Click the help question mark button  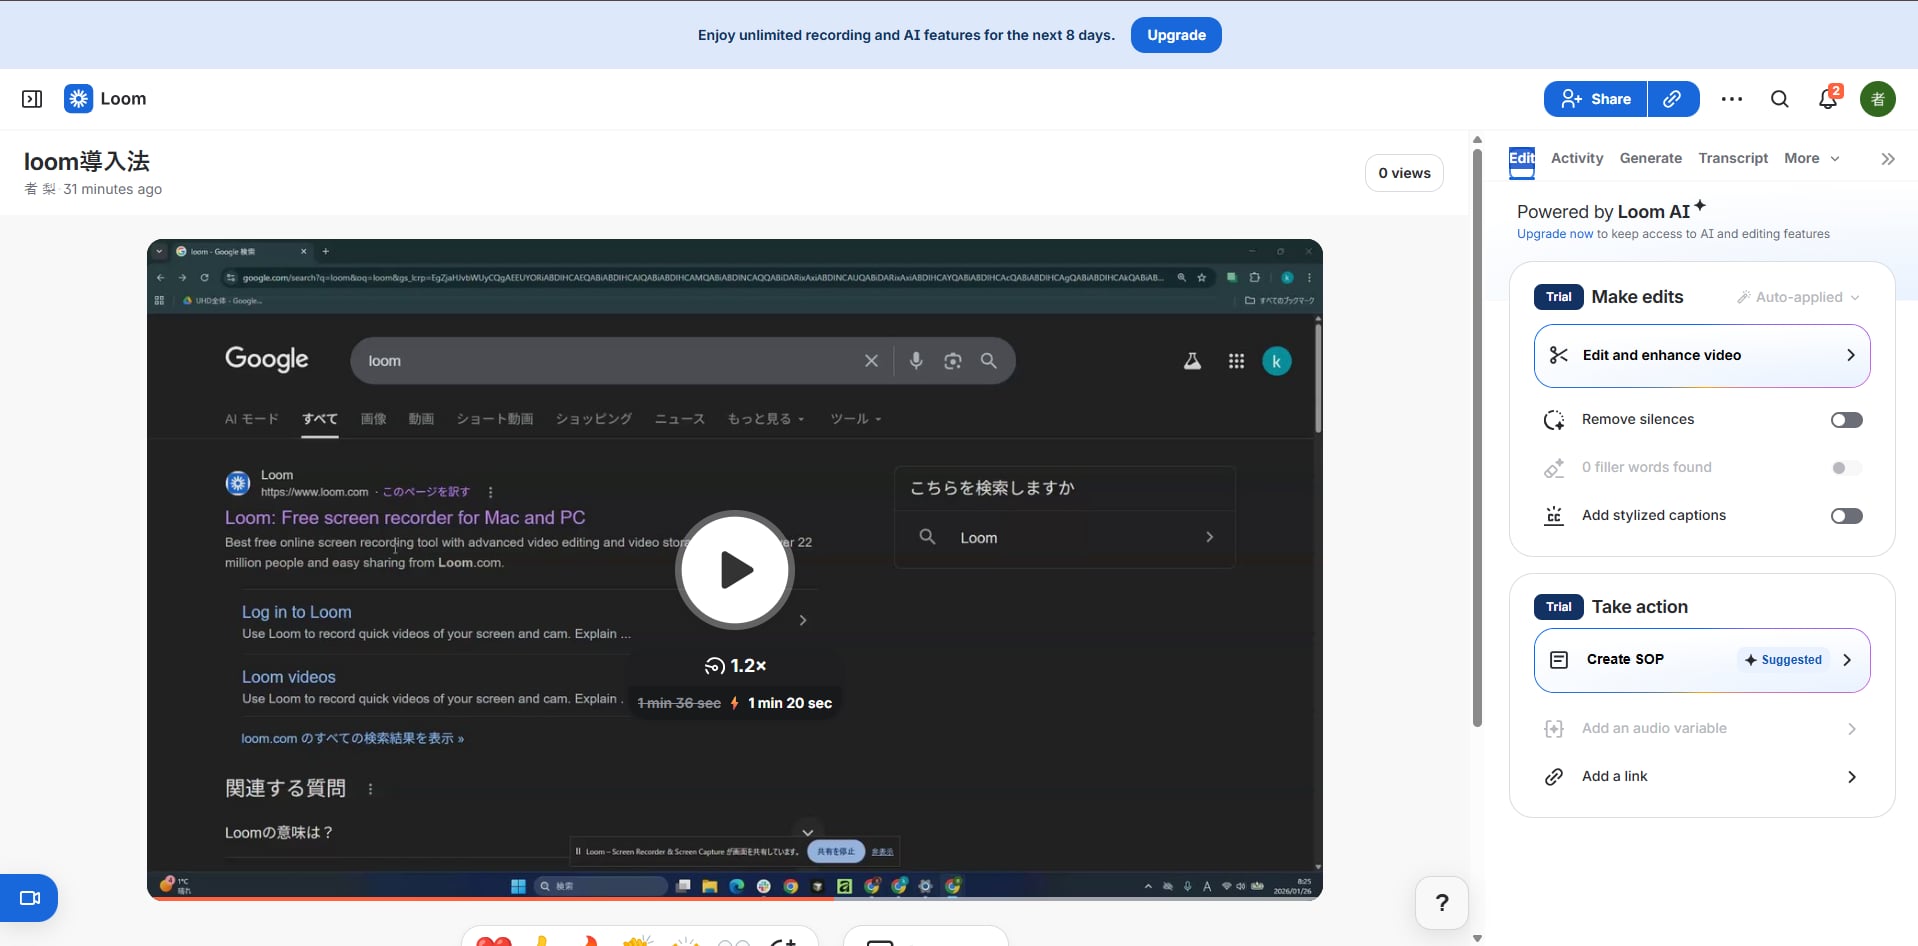tap(1441, 903)
